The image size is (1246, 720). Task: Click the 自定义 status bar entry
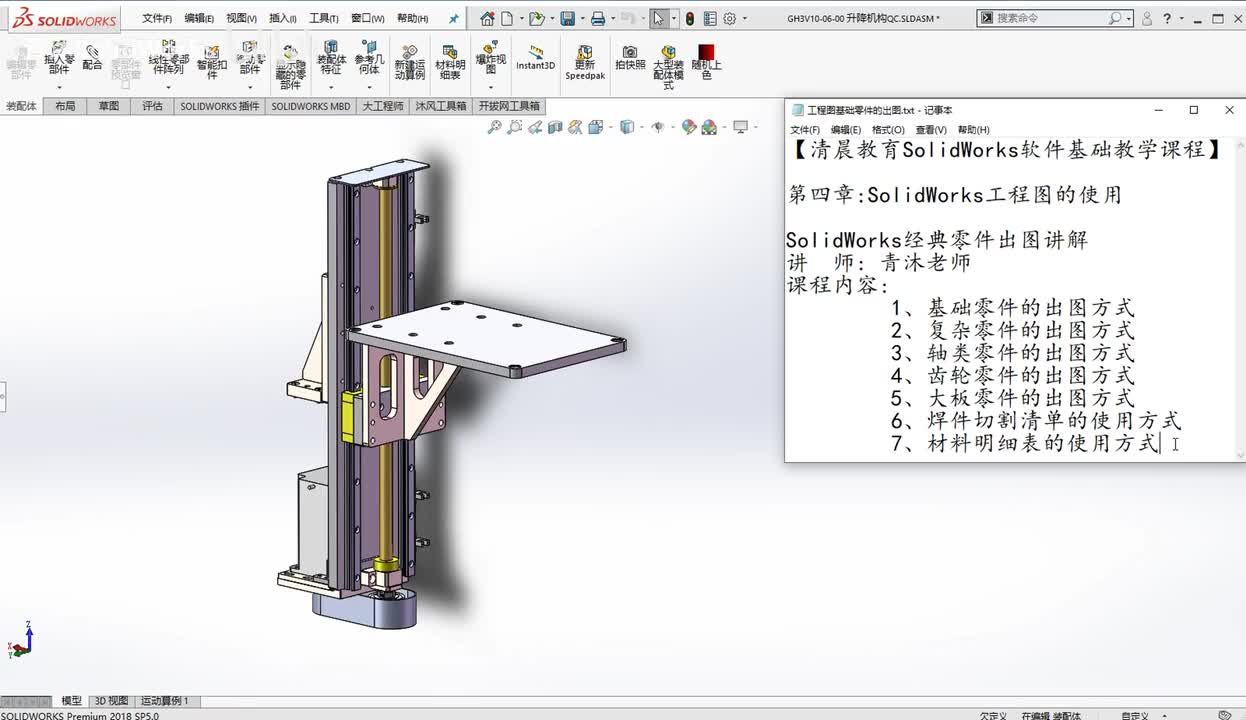[1135, 715]
